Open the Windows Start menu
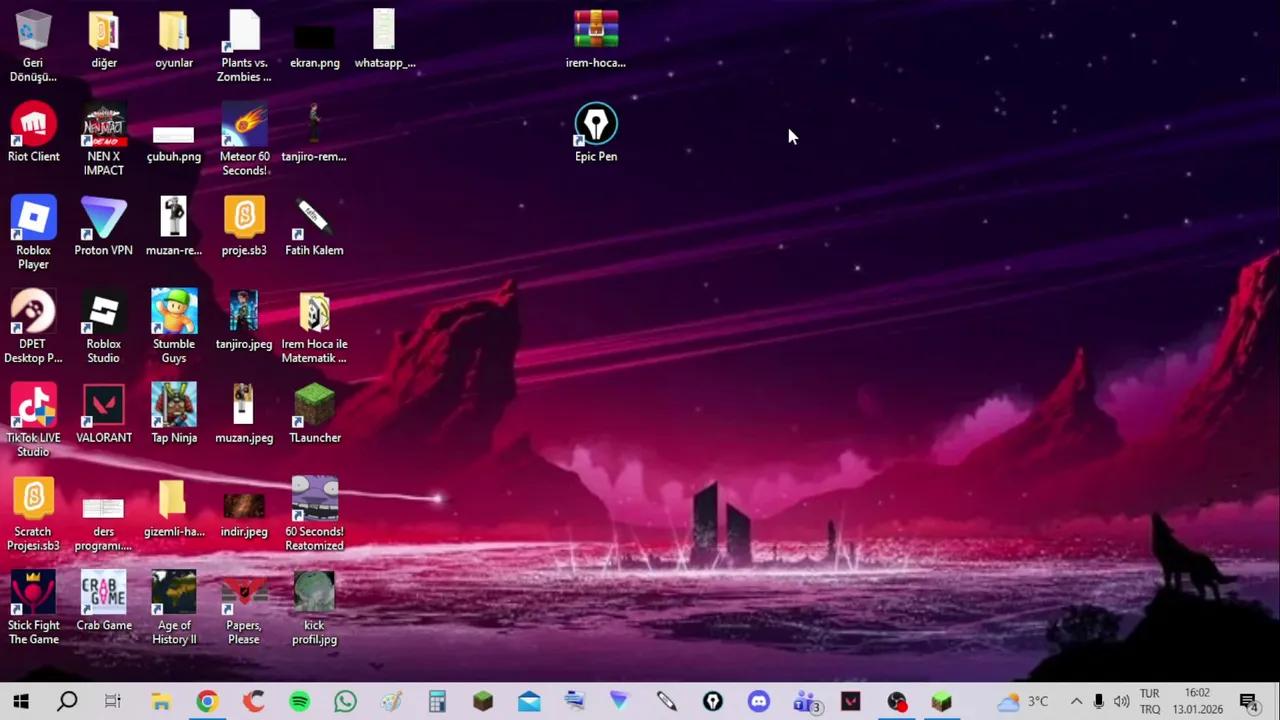 (21, 702)
